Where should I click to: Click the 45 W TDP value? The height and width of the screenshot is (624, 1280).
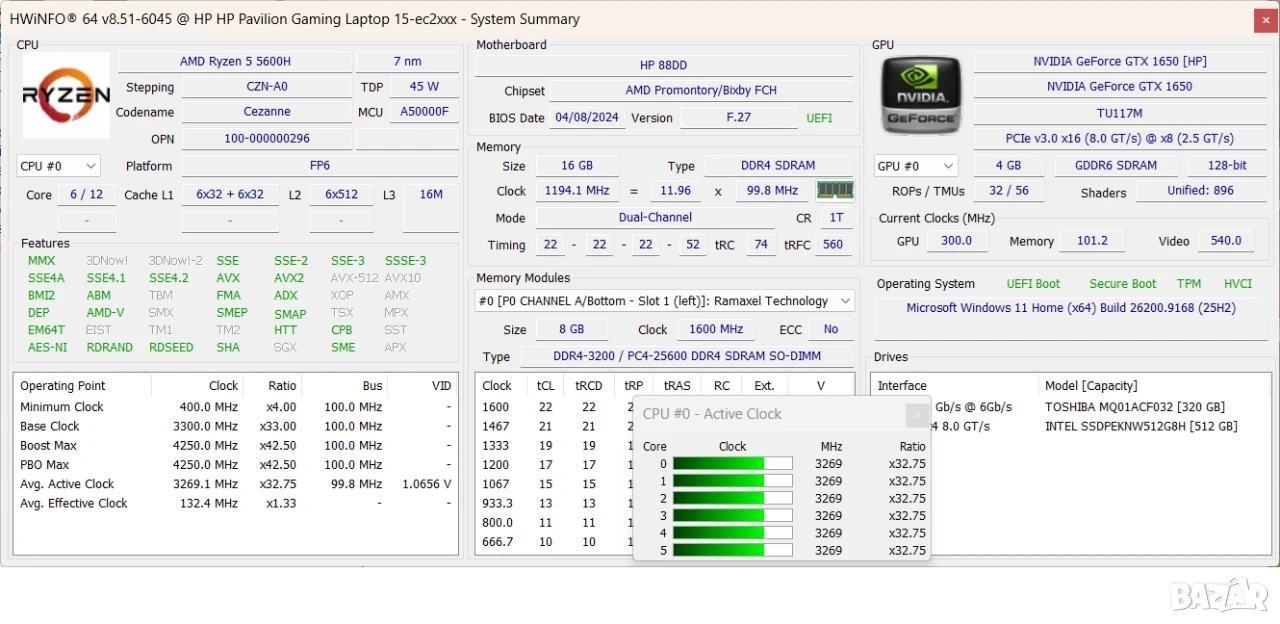424,87
